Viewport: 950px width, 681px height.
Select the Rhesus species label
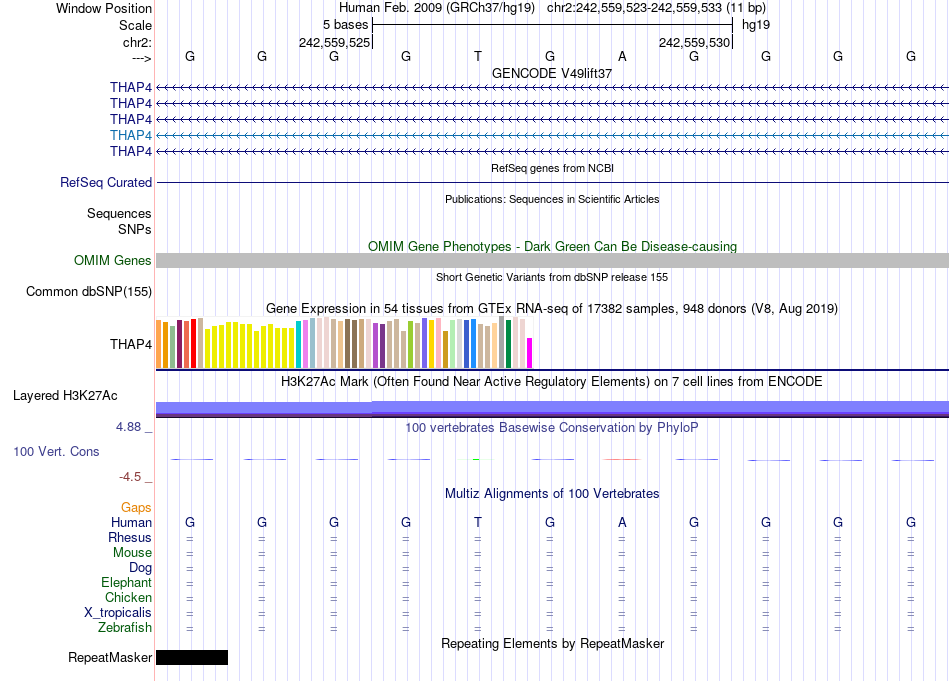[x=130, y=537]
